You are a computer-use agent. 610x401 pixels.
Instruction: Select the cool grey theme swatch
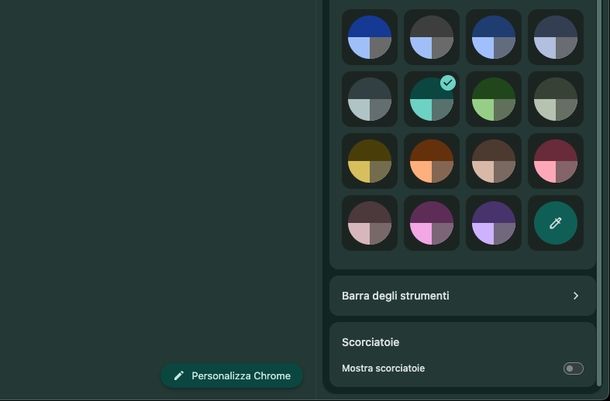pos(370,99)
